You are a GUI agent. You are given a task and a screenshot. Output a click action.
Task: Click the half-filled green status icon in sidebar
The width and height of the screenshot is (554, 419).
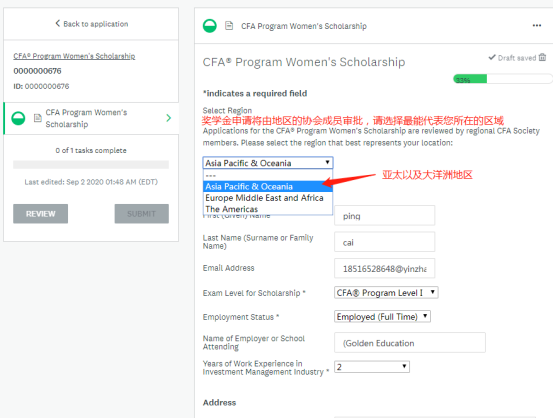(18, 118)
